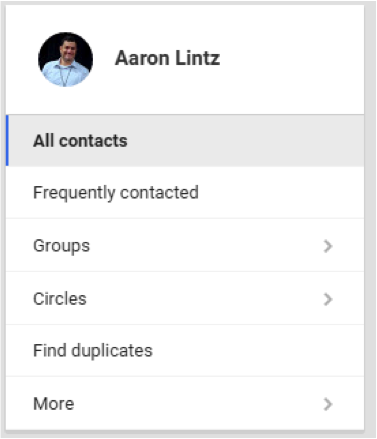The height and width of the screenshot is (439, 377).
Task: Show extra options using the More row arrow icon
Action: coord(328,404)
